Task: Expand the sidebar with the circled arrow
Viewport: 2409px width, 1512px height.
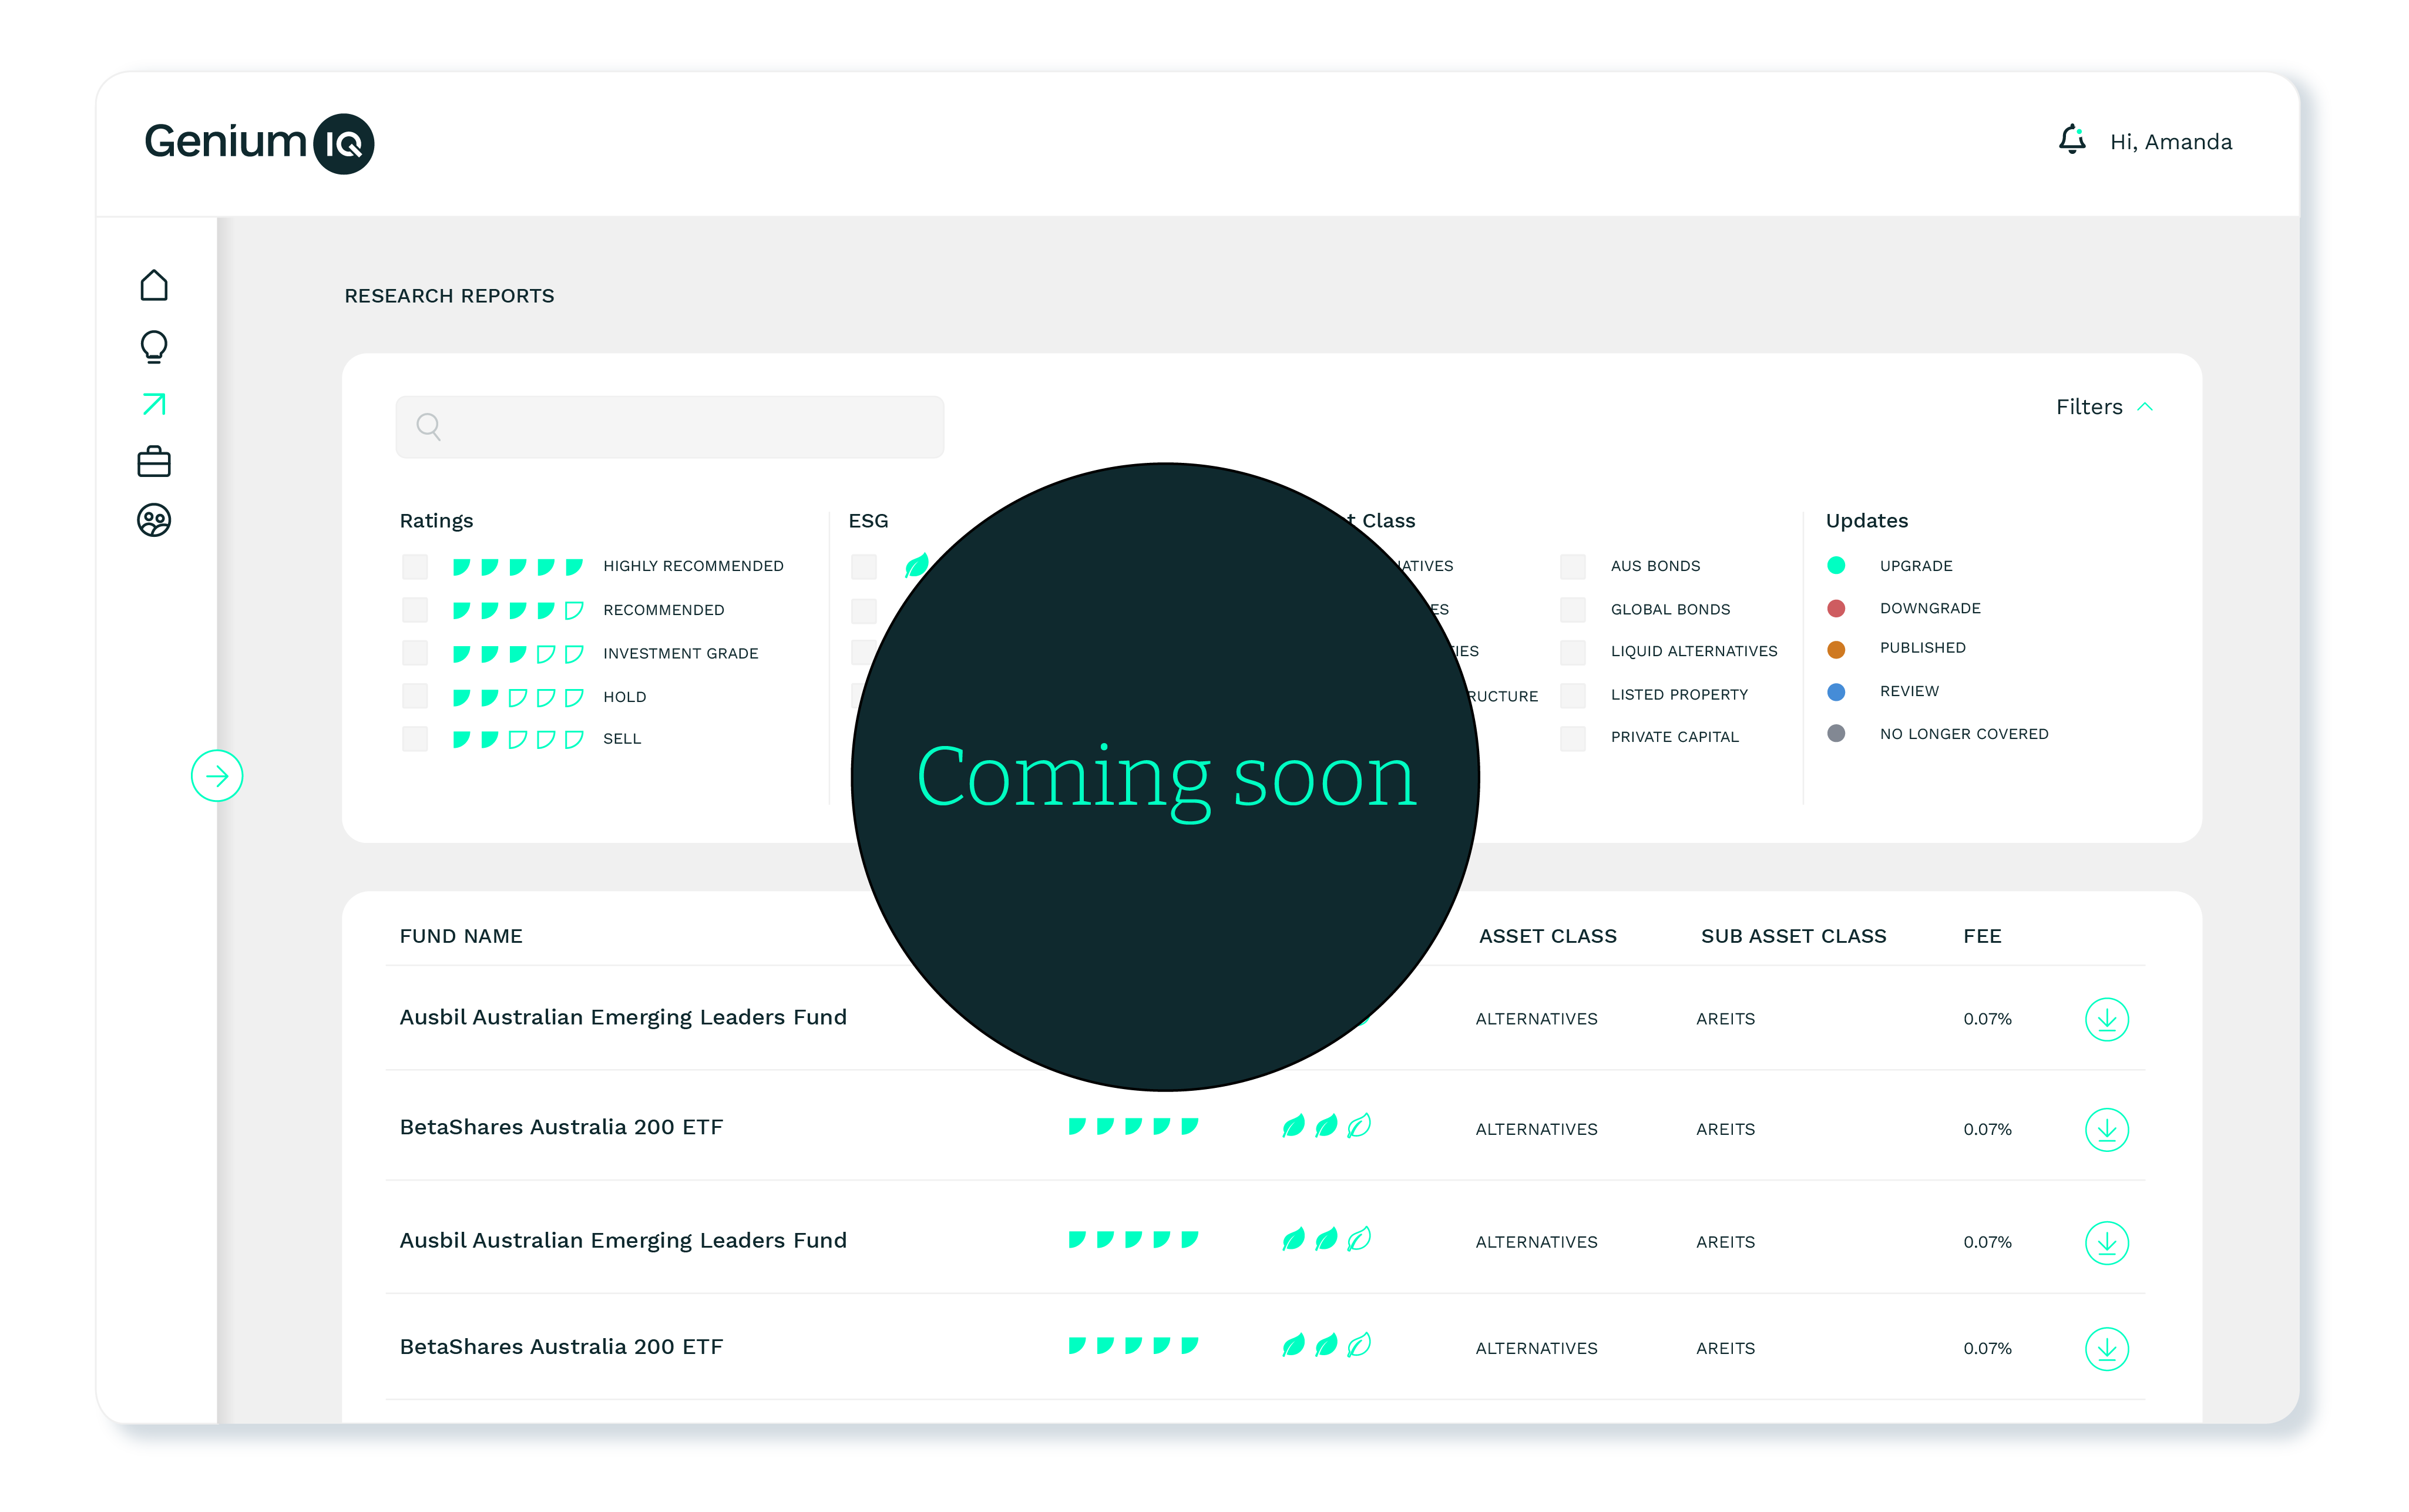Action: click(217, 776)
